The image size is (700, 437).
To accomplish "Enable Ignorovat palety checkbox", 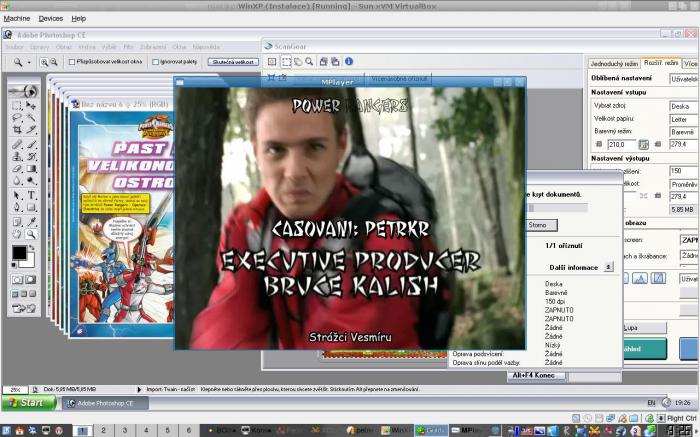I will coord(155,62).
